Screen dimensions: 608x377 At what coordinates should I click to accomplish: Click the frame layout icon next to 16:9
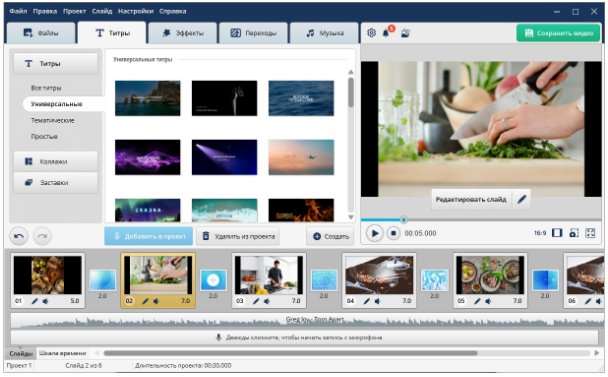coord(557,233)
